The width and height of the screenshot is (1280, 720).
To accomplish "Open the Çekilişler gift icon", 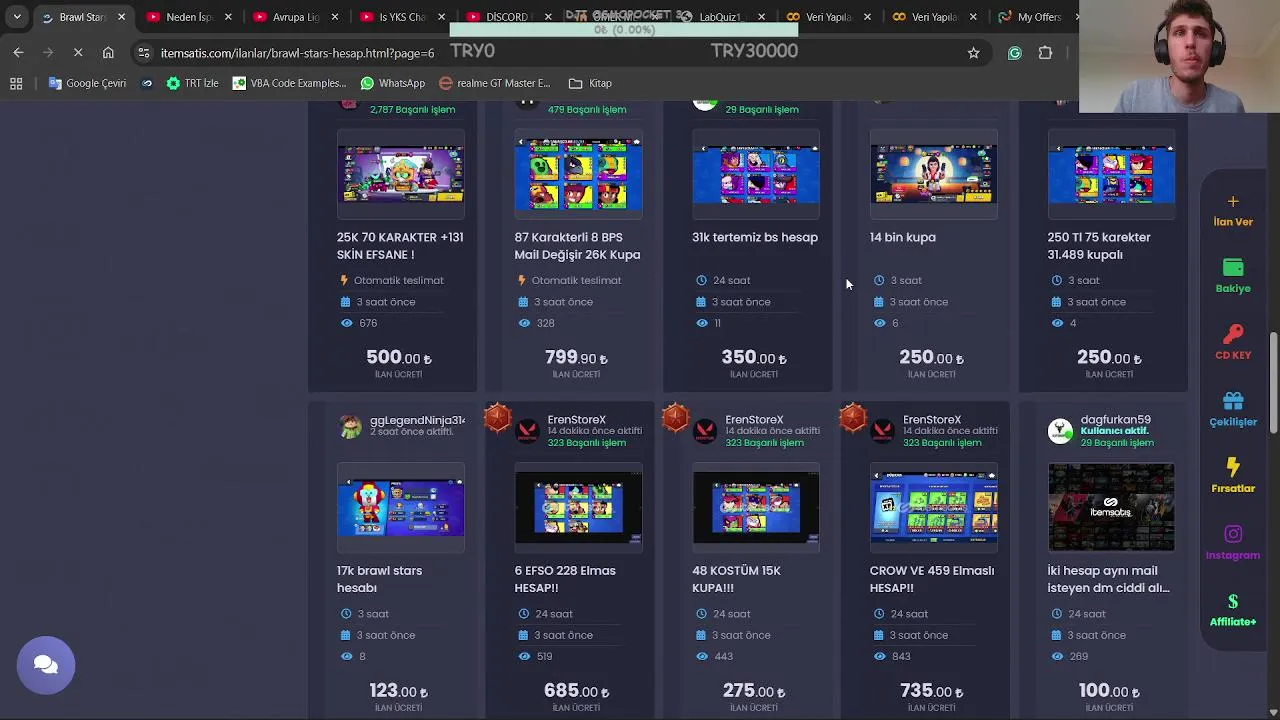I will pos(1233,401).
